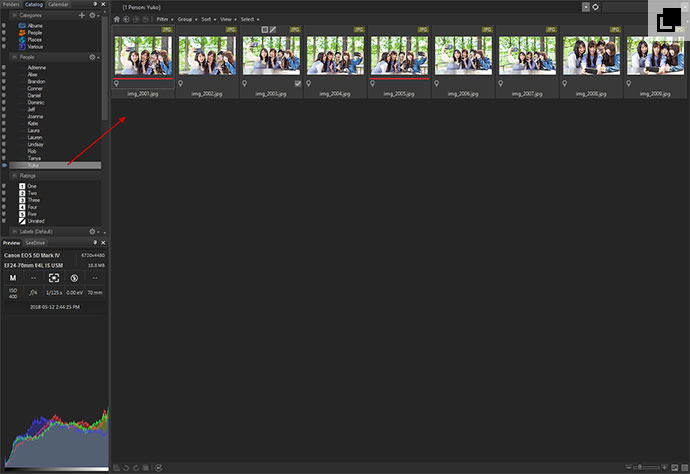690x474 pixels.
Task: Select the img_2007.jpg thumbnail
Action: 528,55
